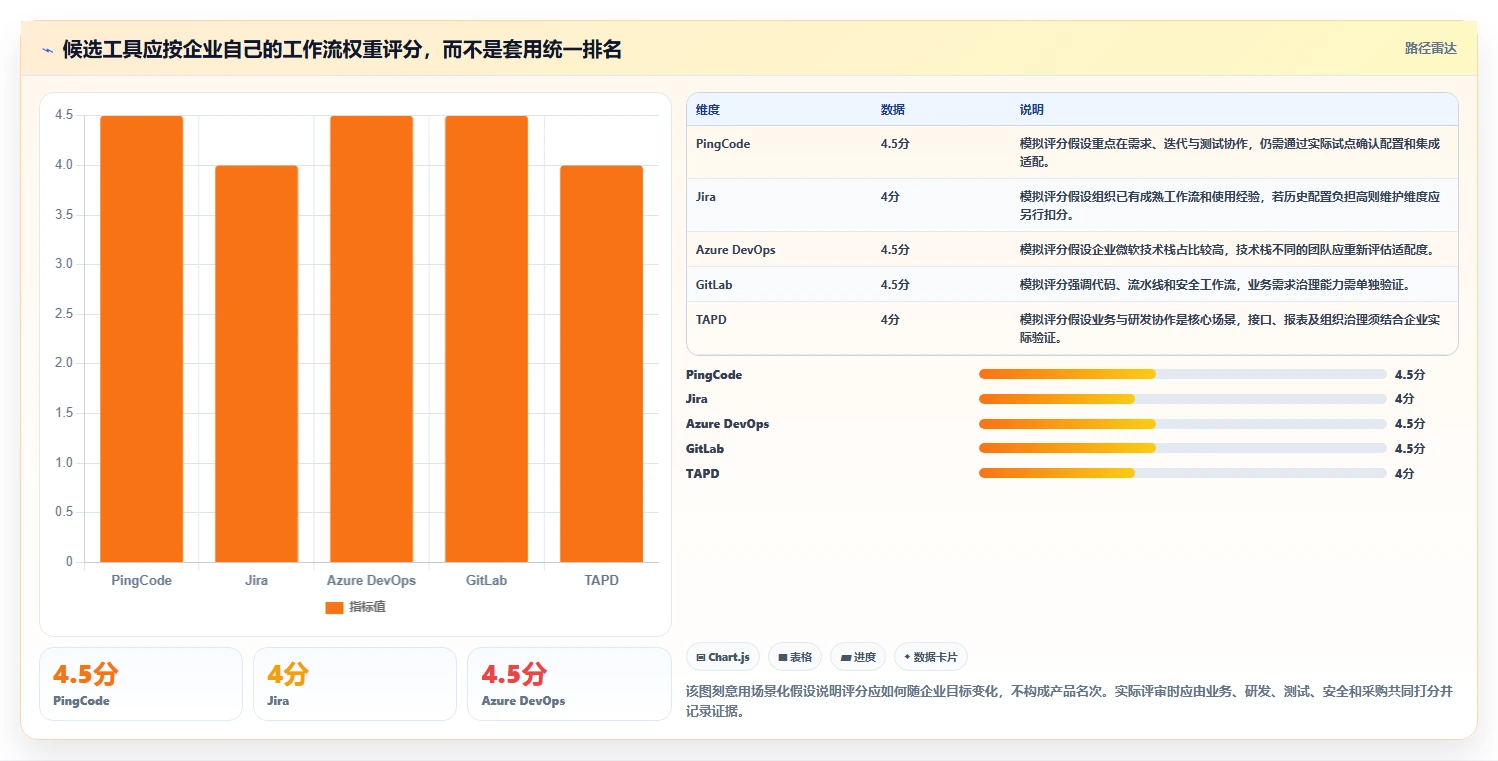Click the orange legend swatch for 指标值
This screenshot has width=1498, height=761.
[335, 608]
